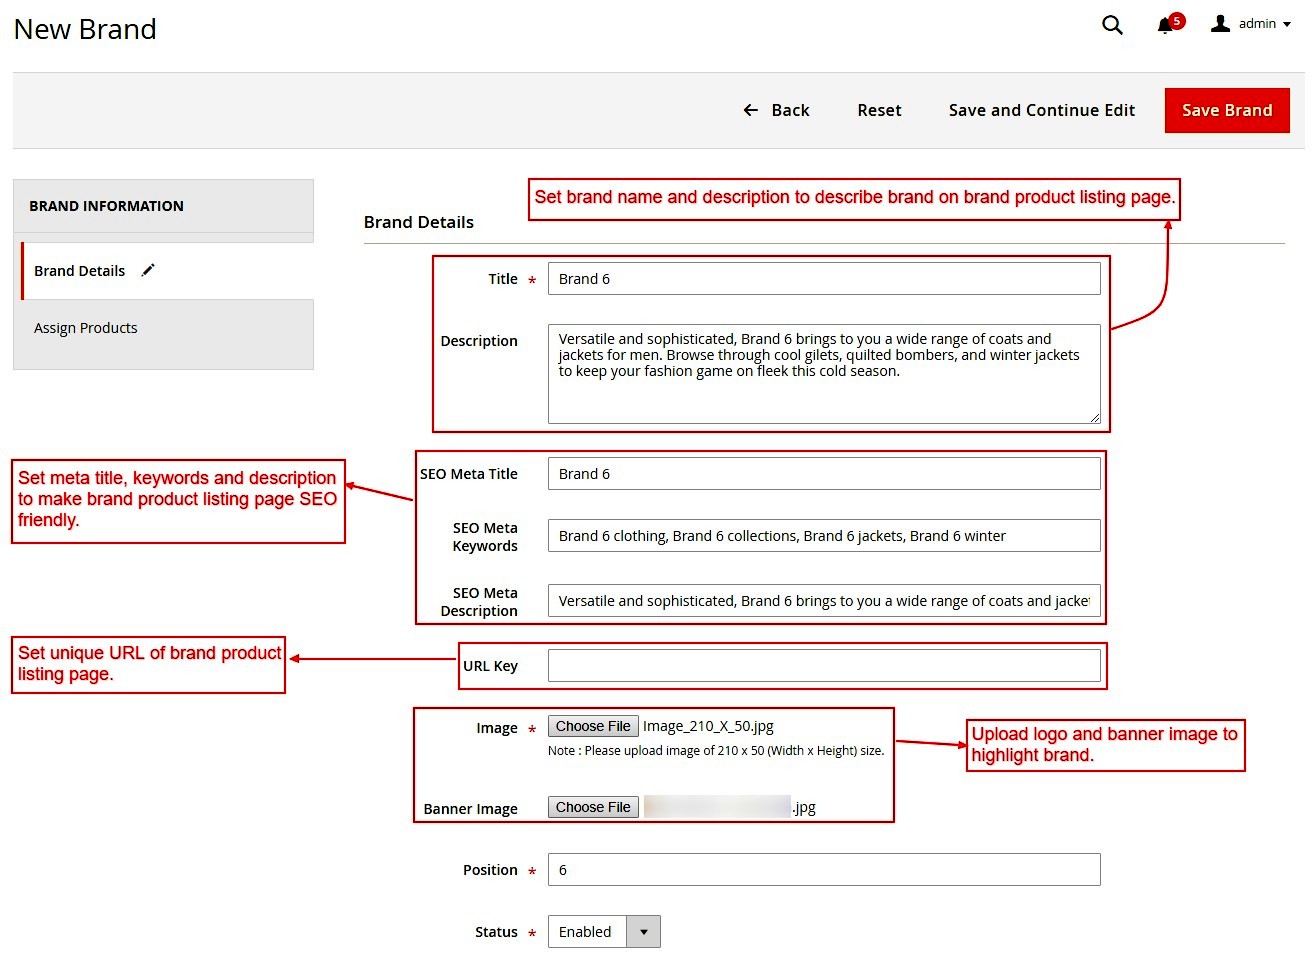The image size is (1313, 980).
Task: Click the SEO Meta Keywords field
Action: pyautogui.click(x=823, y=536)
